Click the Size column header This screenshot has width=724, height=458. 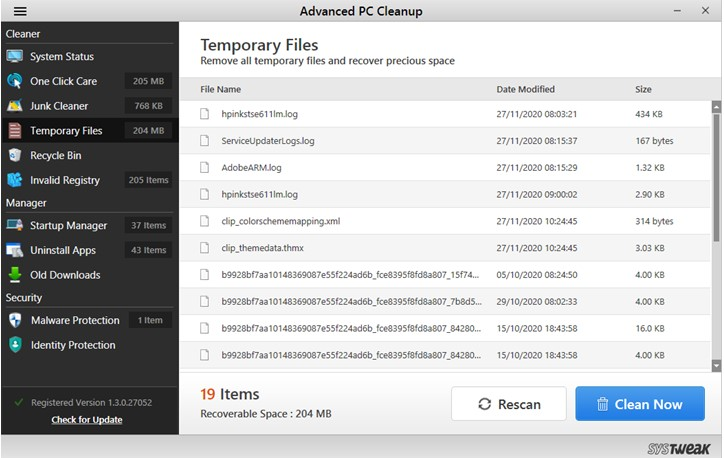(643, 90)
